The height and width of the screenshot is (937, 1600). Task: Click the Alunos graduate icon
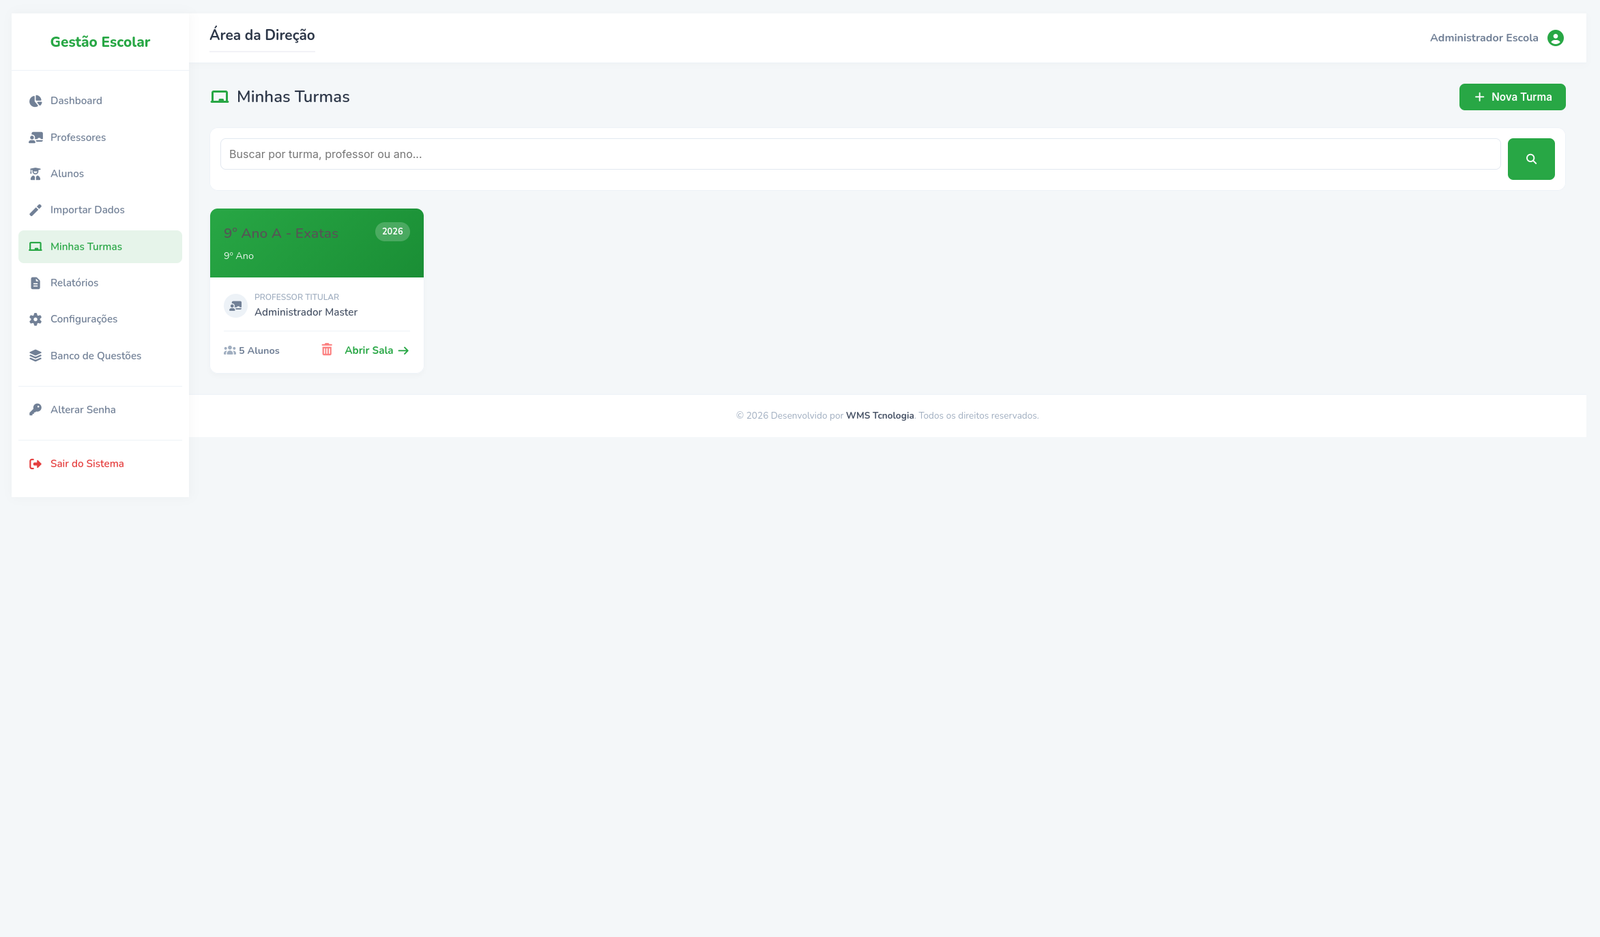tap(36, 174)
